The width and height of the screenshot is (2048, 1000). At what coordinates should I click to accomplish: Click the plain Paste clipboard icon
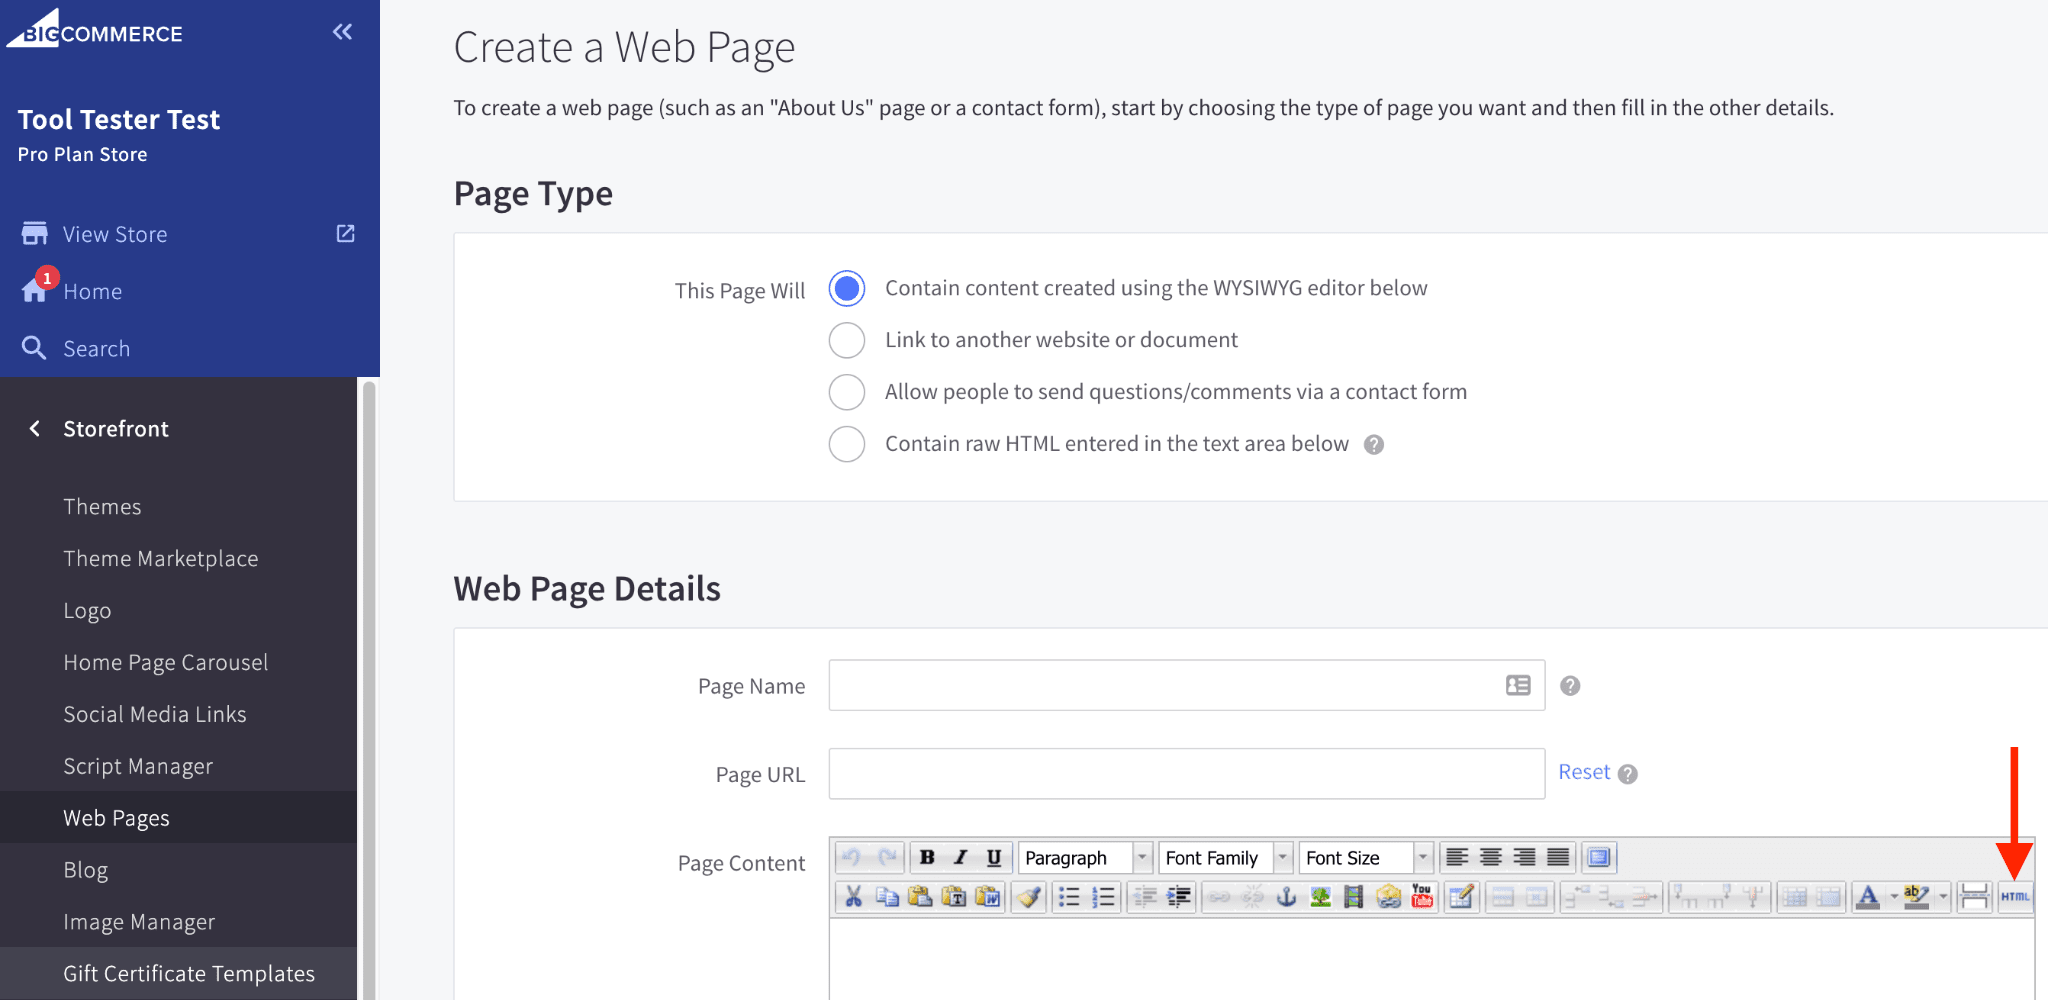[x=920, y=897]
